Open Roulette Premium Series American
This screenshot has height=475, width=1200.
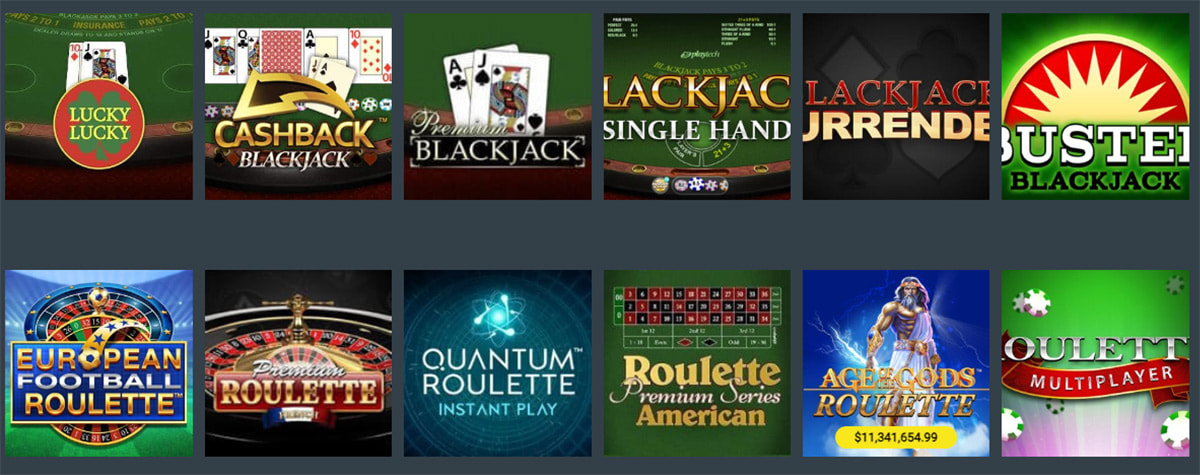pyautogui.click(x=697, y=363)
